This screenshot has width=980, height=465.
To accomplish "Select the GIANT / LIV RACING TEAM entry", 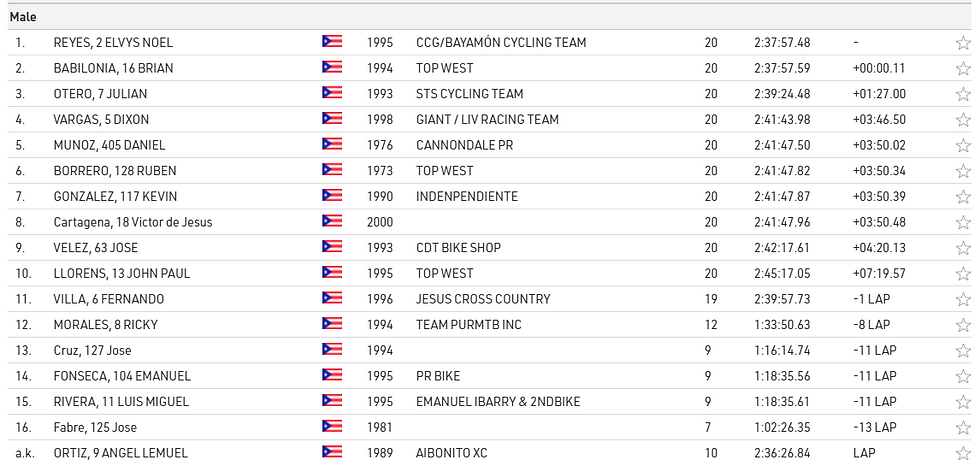I will click(487, 120).
